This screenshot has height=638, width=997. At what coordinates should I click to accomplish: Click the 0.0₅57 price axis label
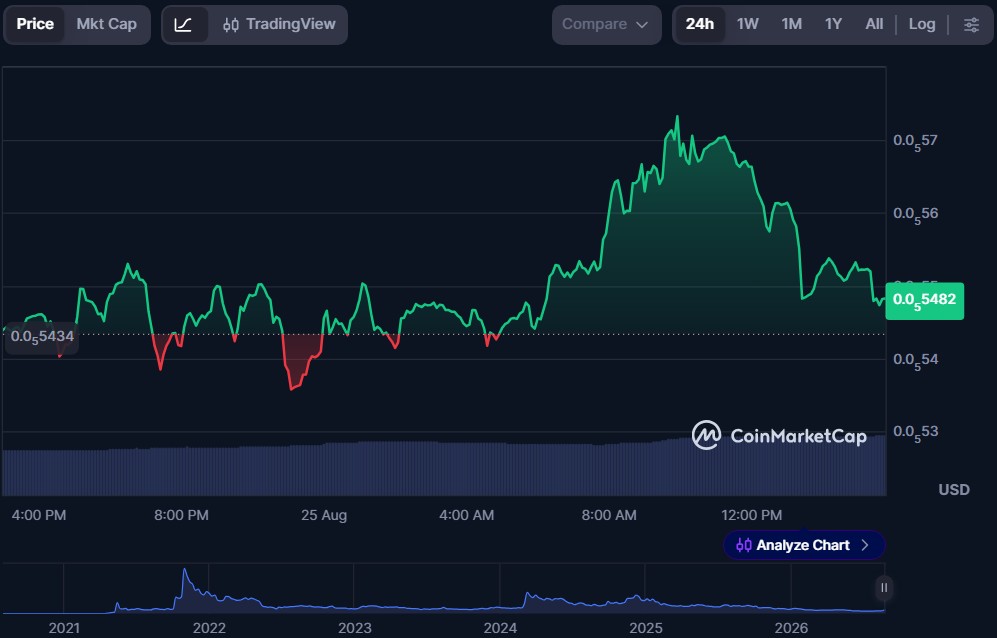[x=915, y=141]
